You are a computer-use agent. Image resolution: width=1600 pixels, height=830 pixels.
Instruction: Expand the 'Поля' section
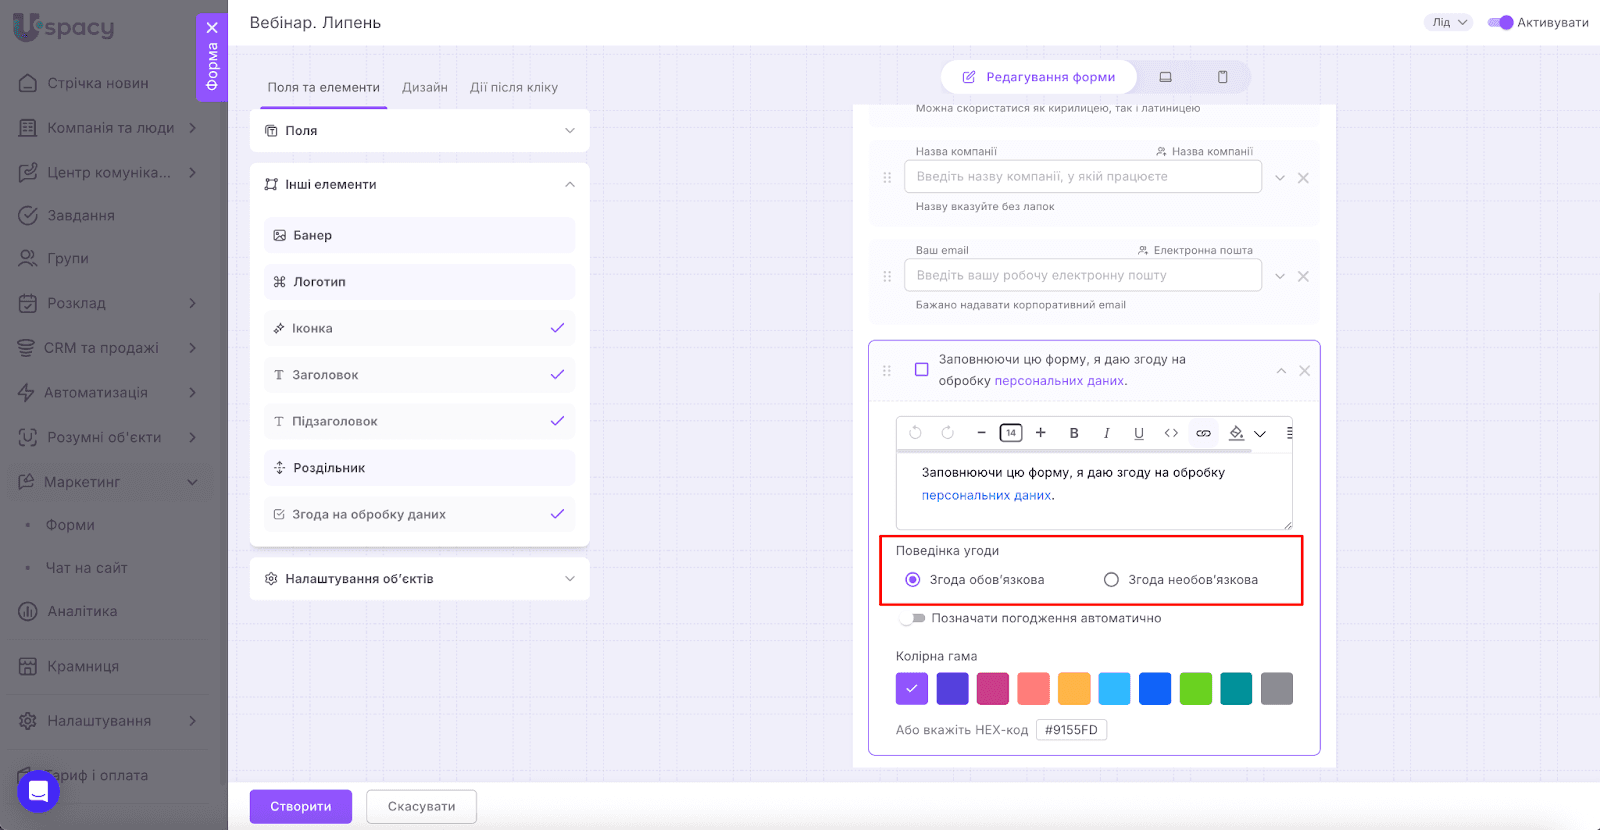(x=419, y=131)
